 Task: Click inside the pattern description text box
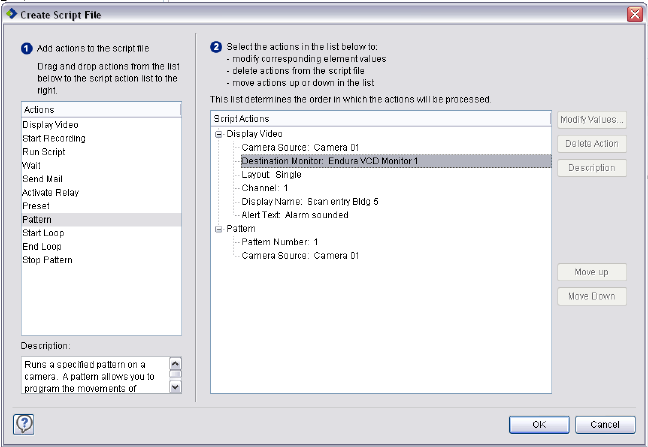coord(95,376)
